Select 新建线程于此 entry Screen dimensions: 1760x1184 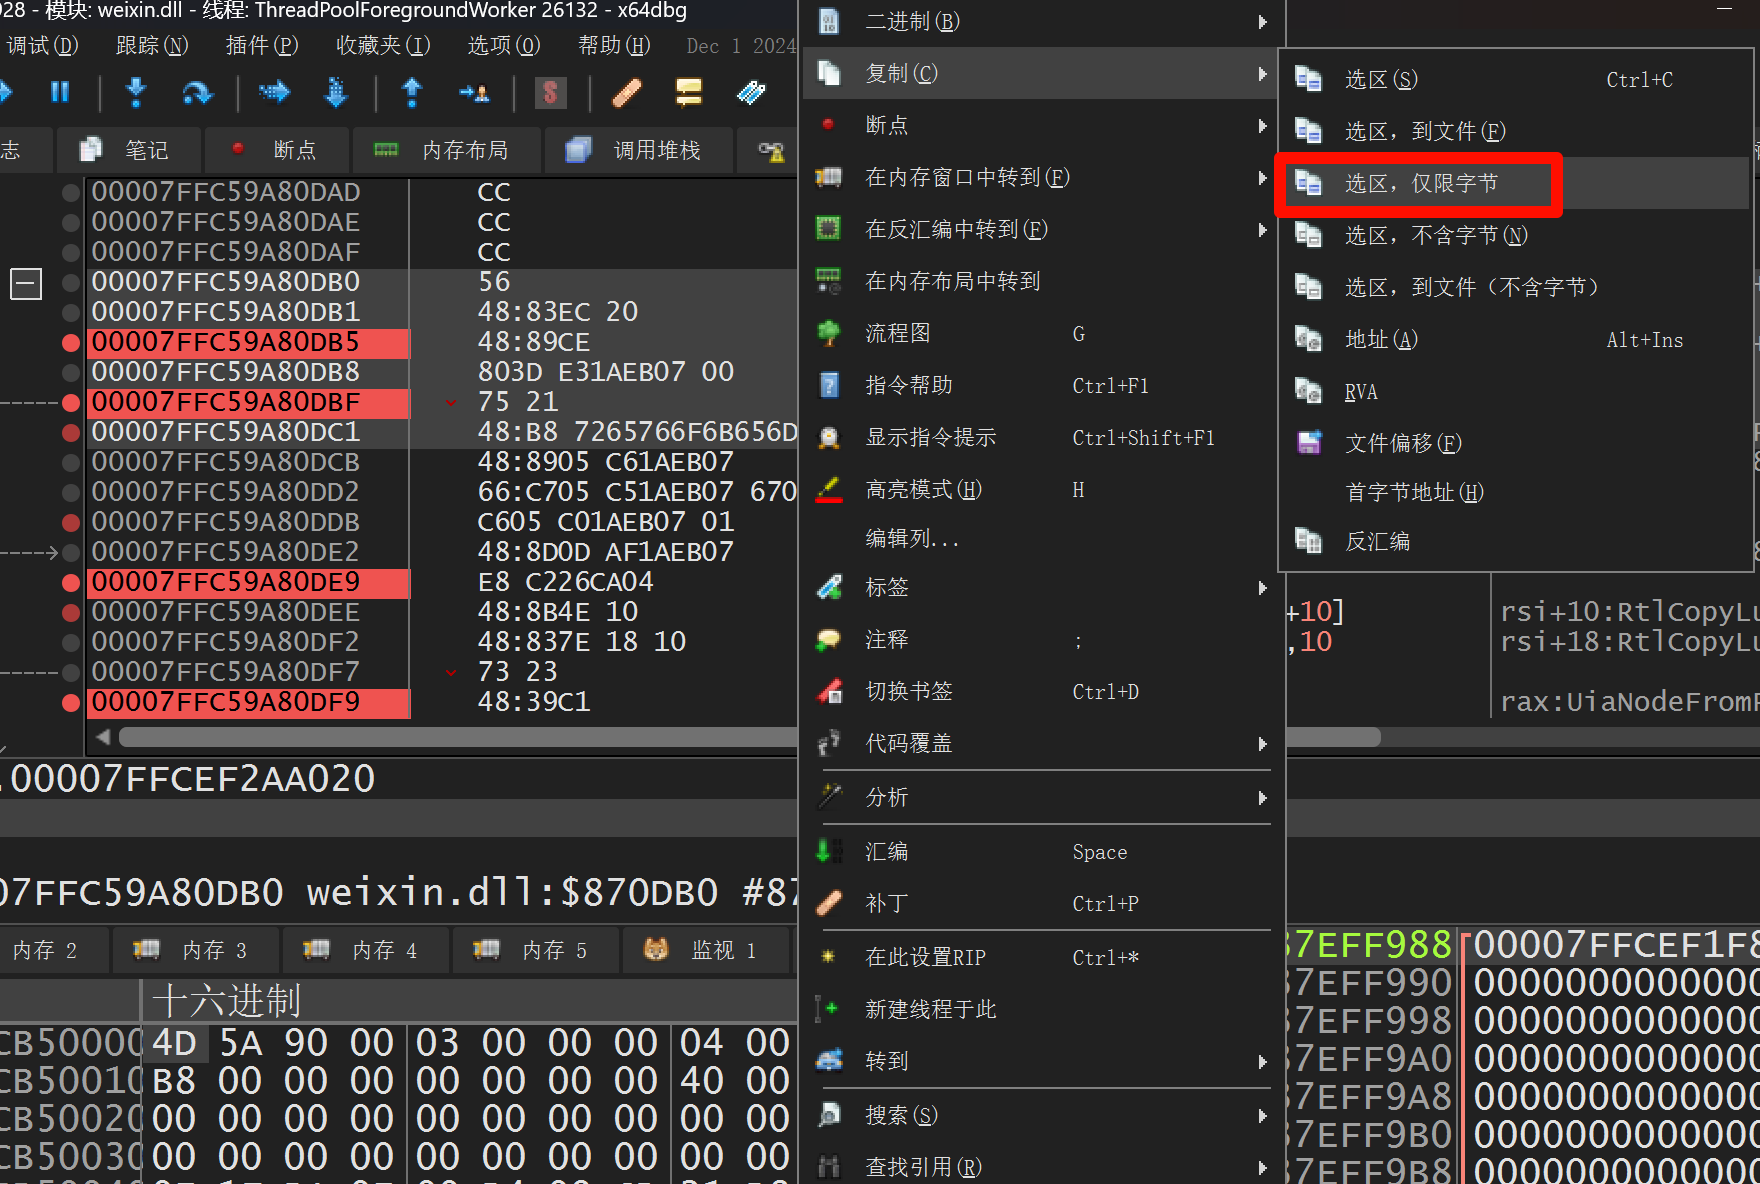(x=1043, y=1009)
